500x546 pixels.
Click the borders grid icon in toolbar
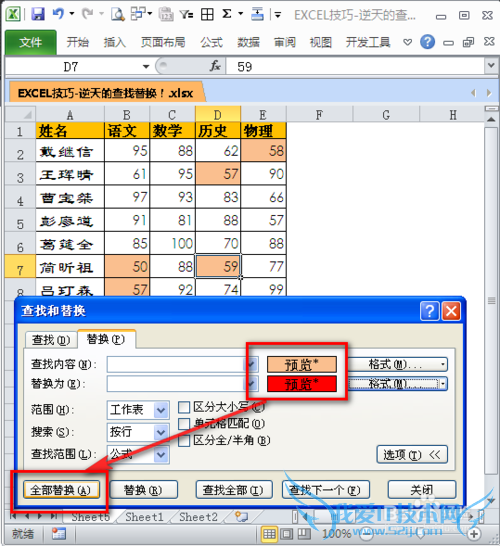click(x=207, y=14)
